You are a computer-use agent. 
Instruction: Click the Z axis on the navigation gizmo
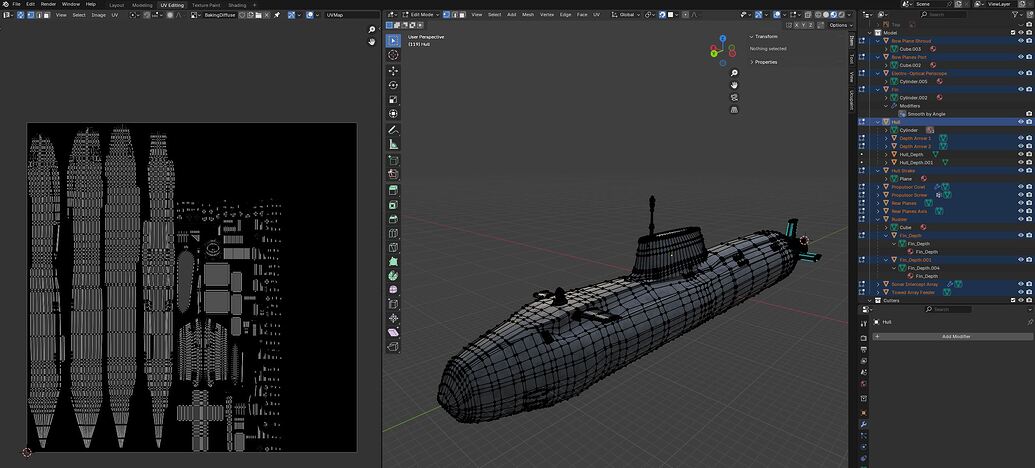(723, 38)
